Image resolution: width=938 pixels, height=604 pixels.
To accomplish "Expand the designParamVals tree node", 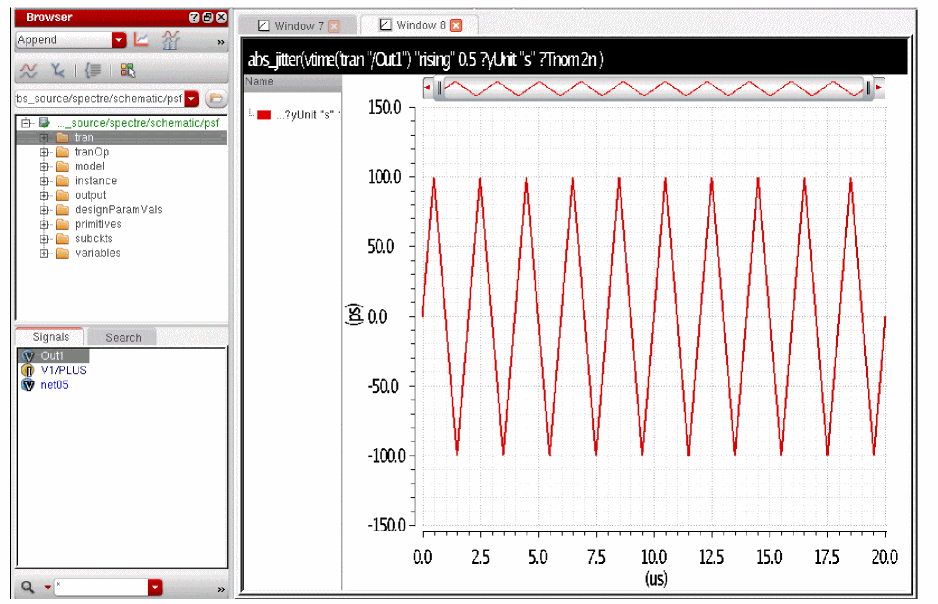I will point(44,210).
